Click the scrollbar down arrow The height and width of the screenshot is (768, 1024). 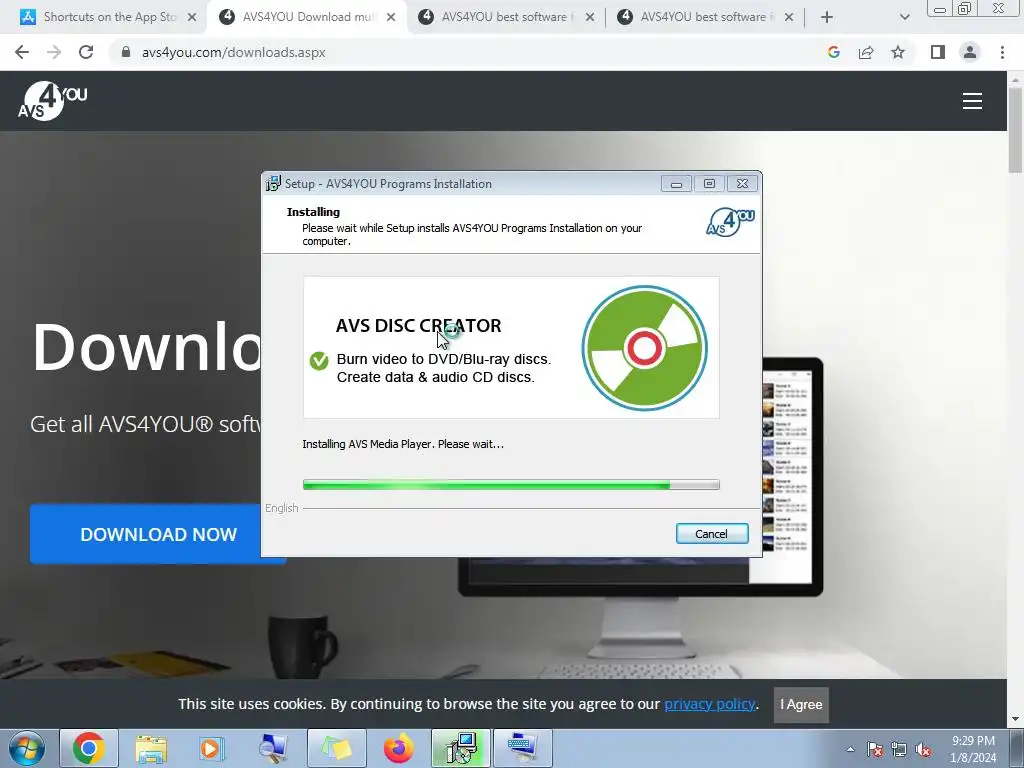point(1015,719)
